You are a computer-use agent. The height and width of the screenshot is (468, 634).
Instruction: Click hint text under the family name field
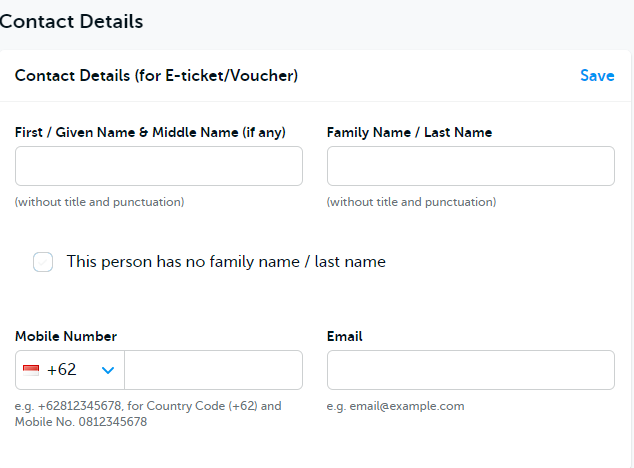[x=411, y=202]
